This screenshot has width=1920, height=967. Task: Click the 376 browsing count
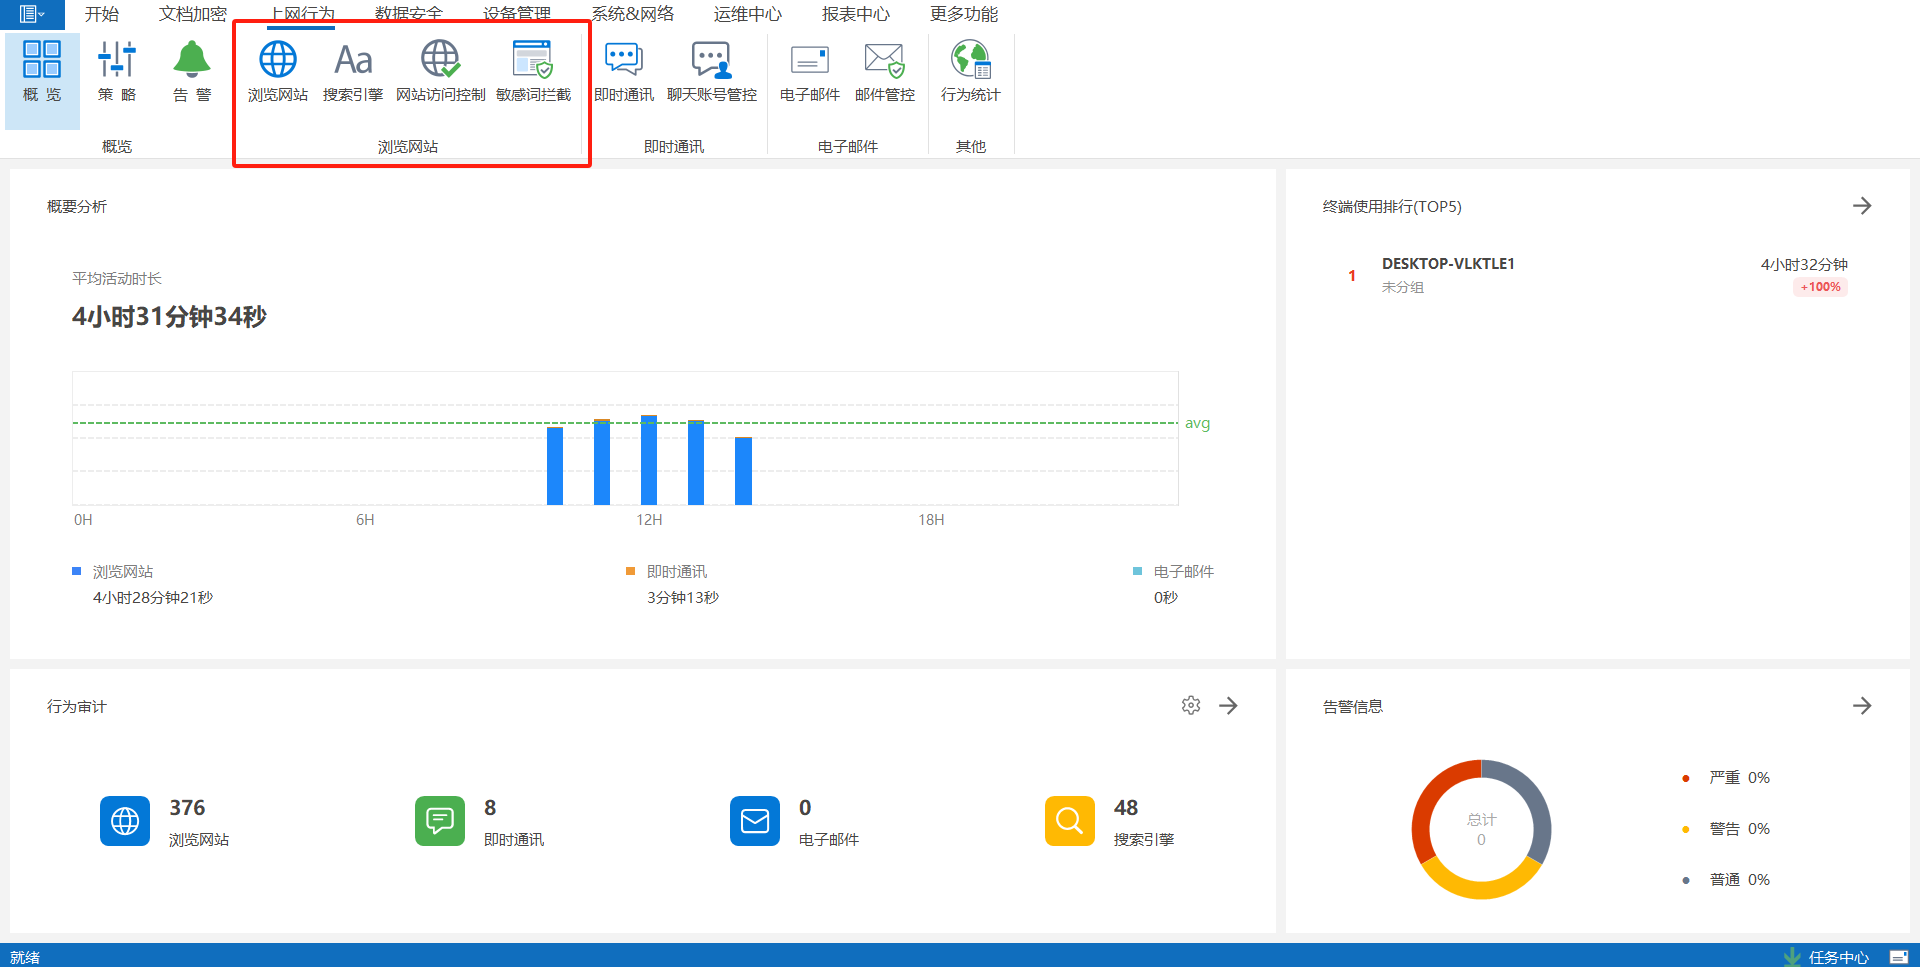[x=187, y=808]
